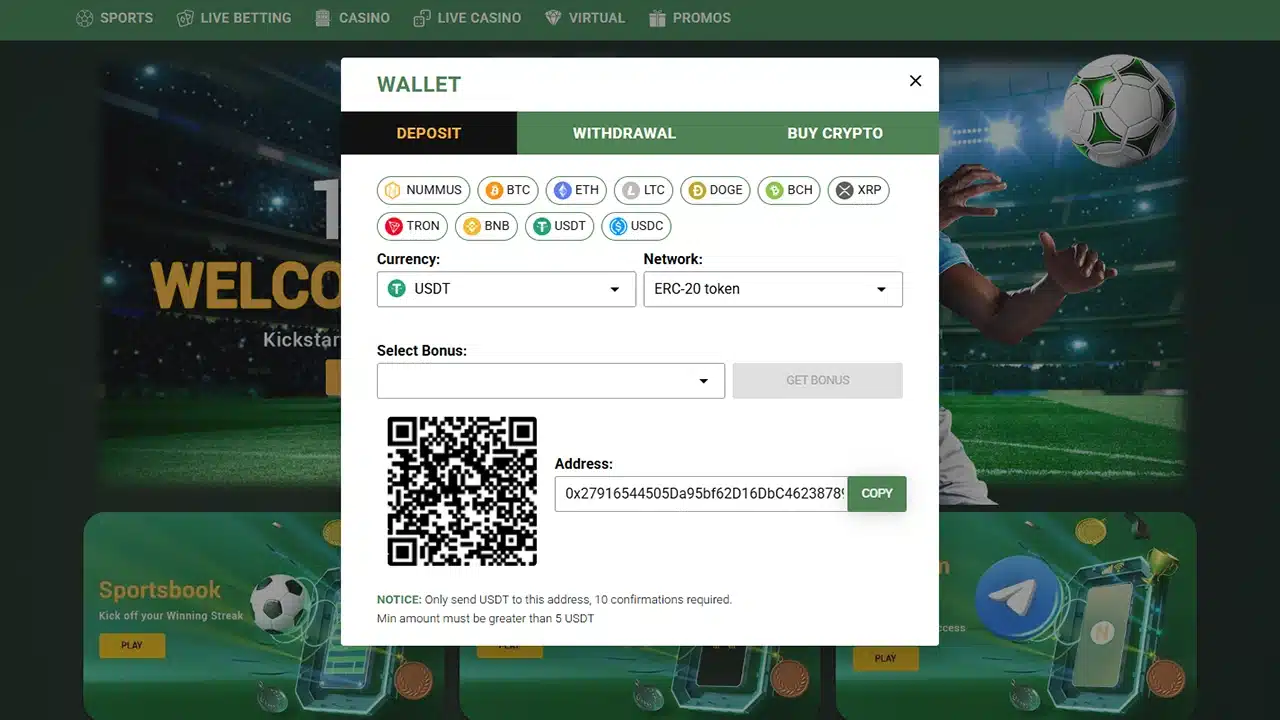Pick the ETH coin chip
The image size is (1280, 720).
pos(577,190)
